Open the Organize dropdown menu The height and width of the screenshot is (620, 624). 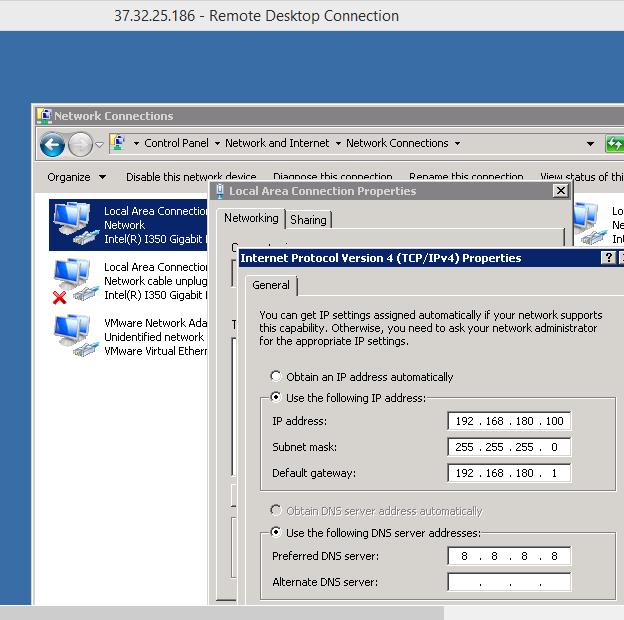click(x=76, y=177)
